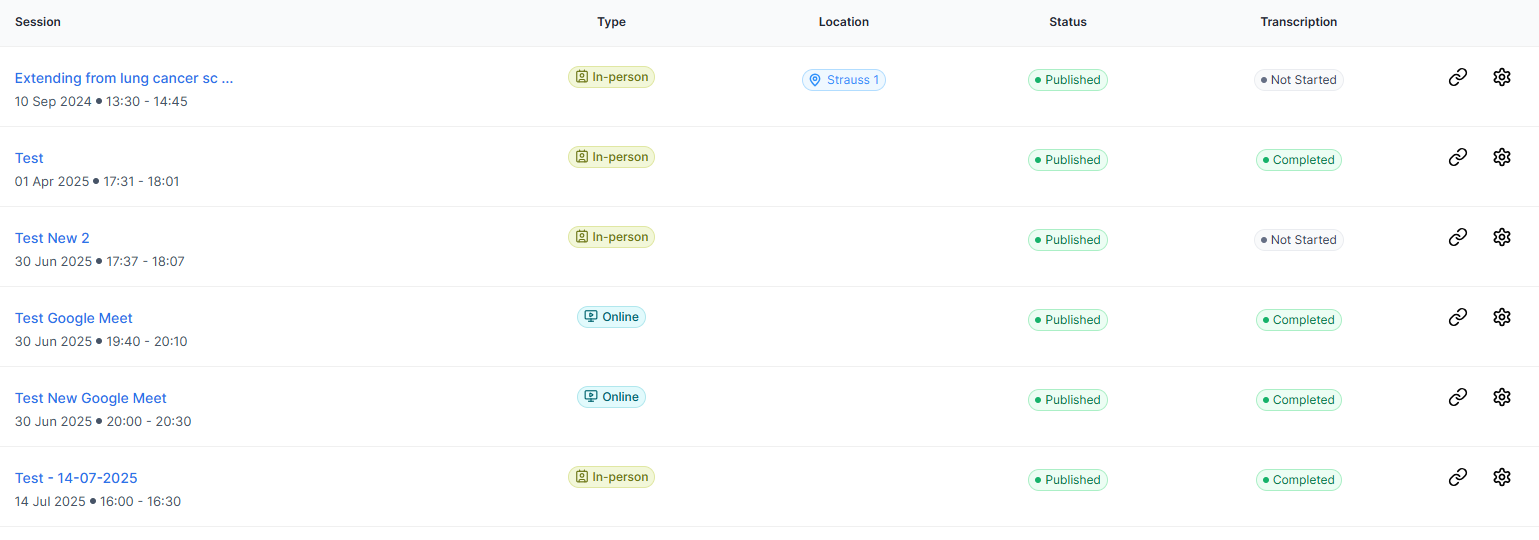
Task: Click Not Started badge for Test New 2
Action: [x=1298, y=240]
